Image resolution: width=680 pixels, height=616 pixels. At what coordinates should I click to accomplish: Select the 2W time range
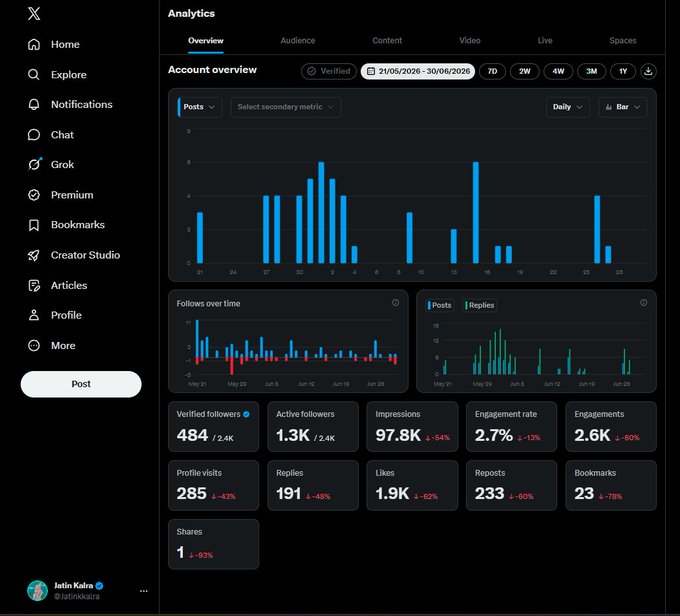(525, 71)
